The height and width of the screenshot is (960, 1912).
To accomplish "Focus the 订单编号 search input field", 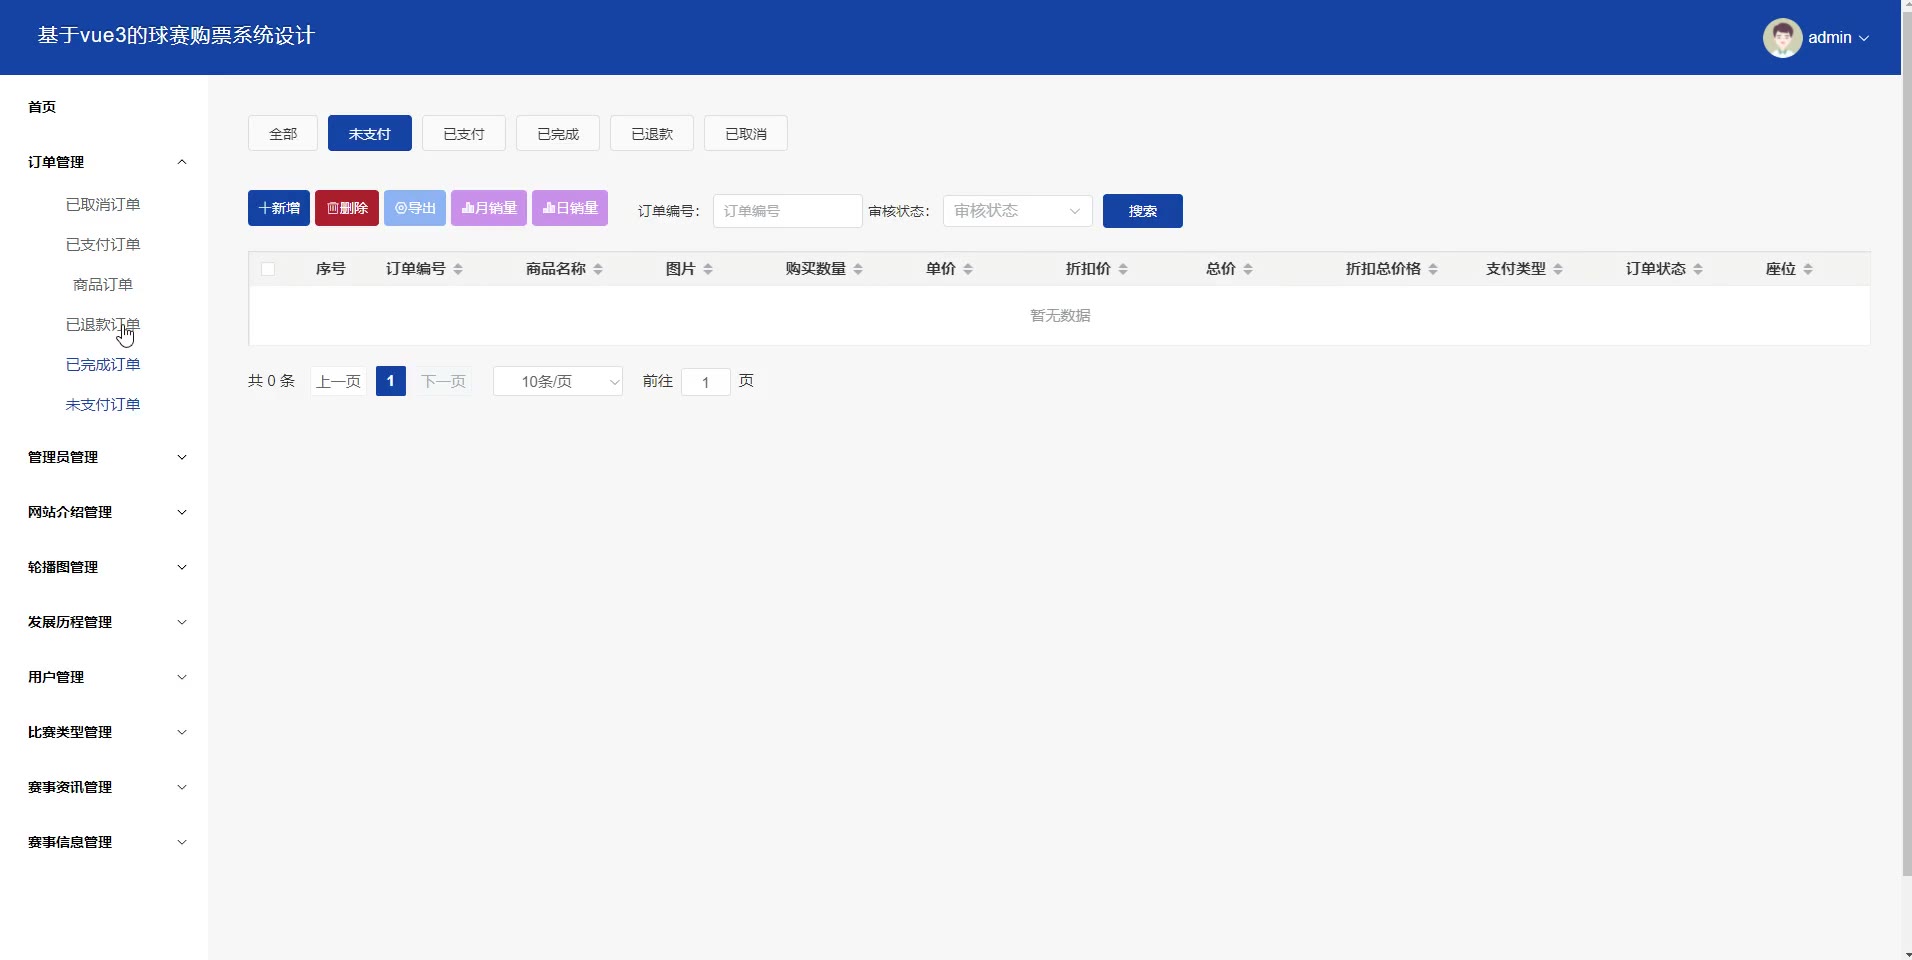I will [x=787, y=211].
